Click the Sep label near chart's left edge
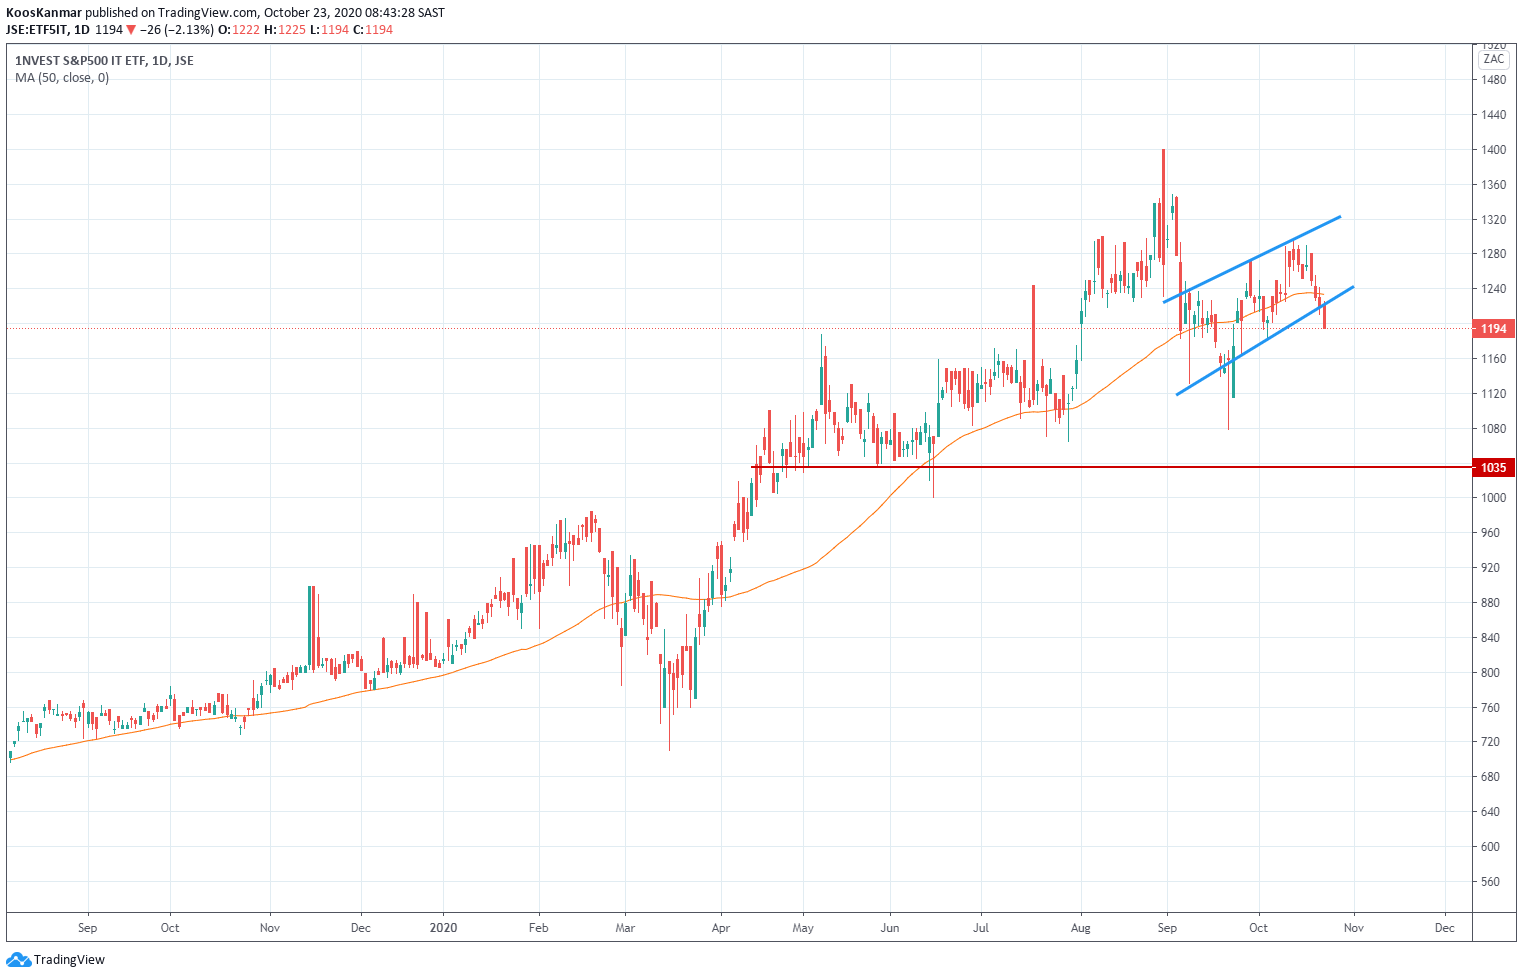 pyautogui.click(x=88, y=928)
